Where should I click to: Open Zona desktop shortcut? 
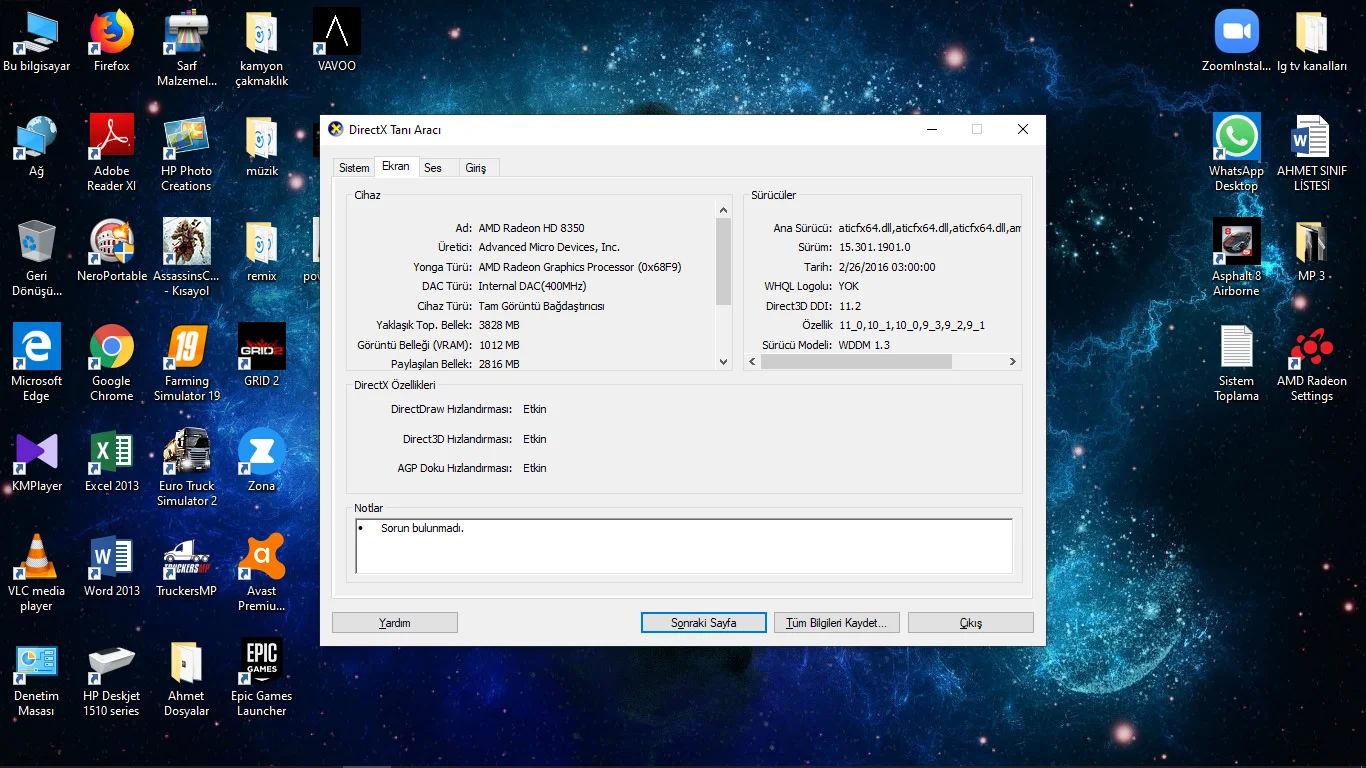[262, 462]
